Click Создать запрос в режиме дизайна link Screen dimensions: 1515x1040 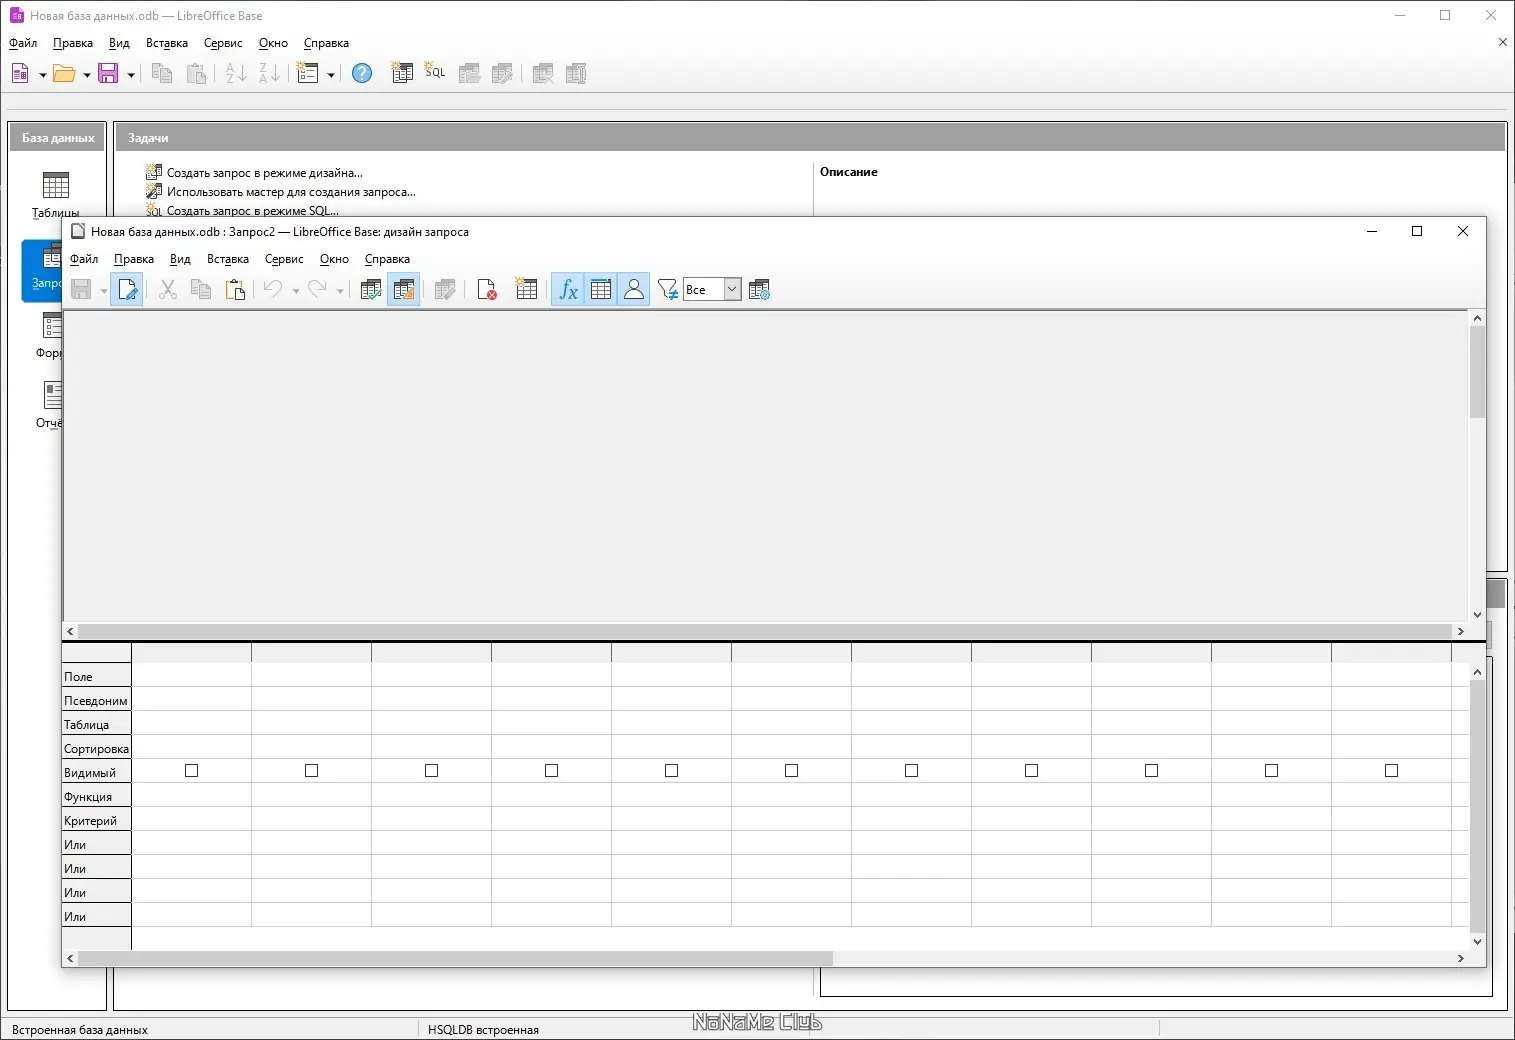point(264,173)
